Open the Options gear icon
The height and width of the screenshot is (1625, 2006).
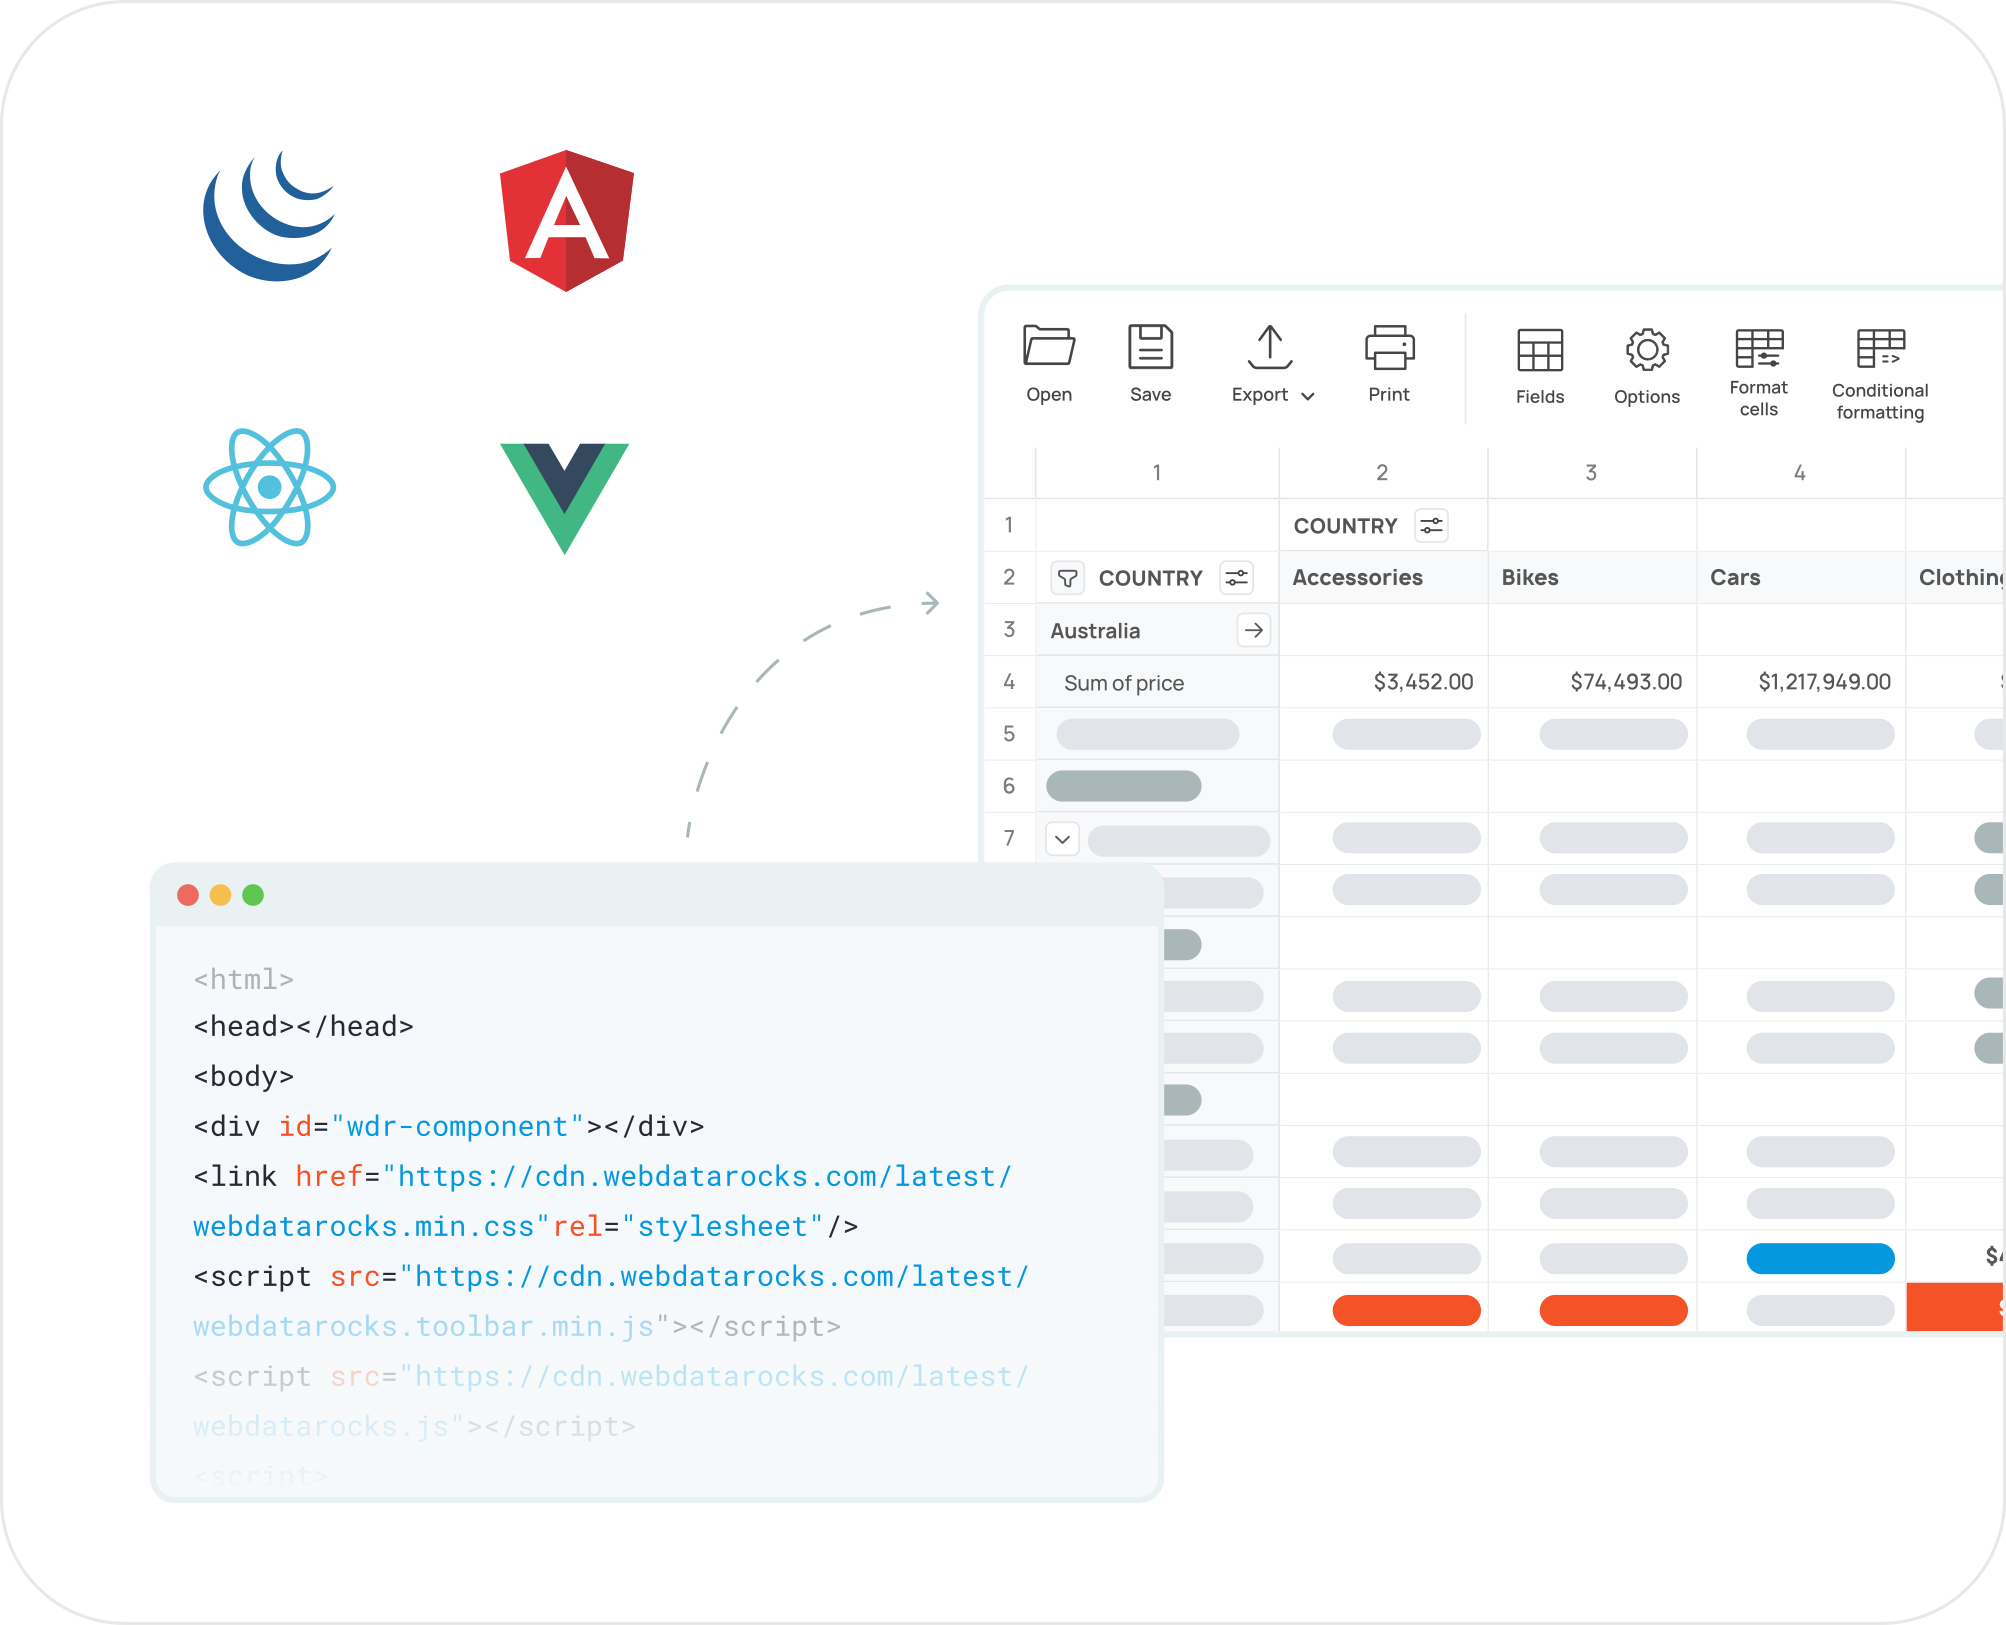click(x=1646, y=350)
